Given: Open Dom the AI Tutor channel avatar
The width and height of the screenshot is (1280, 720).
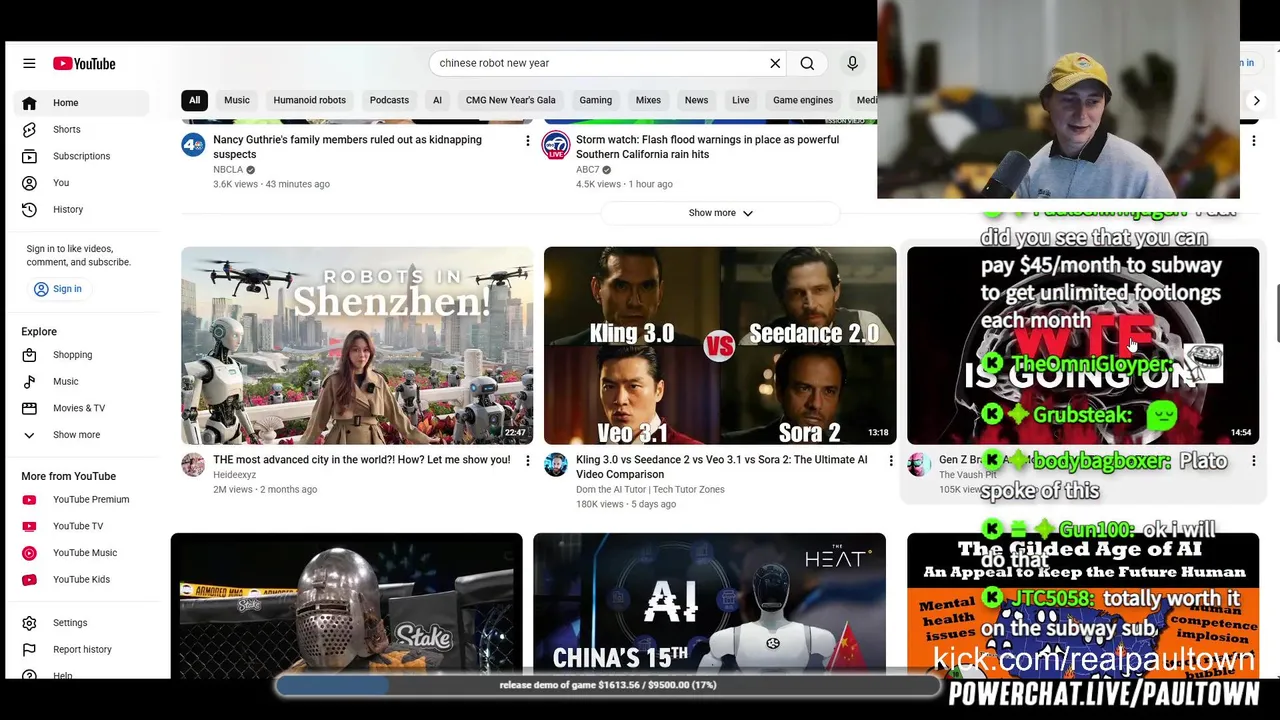Looking at the screenshot, I should pyautogui.click(x=556, y=465).
